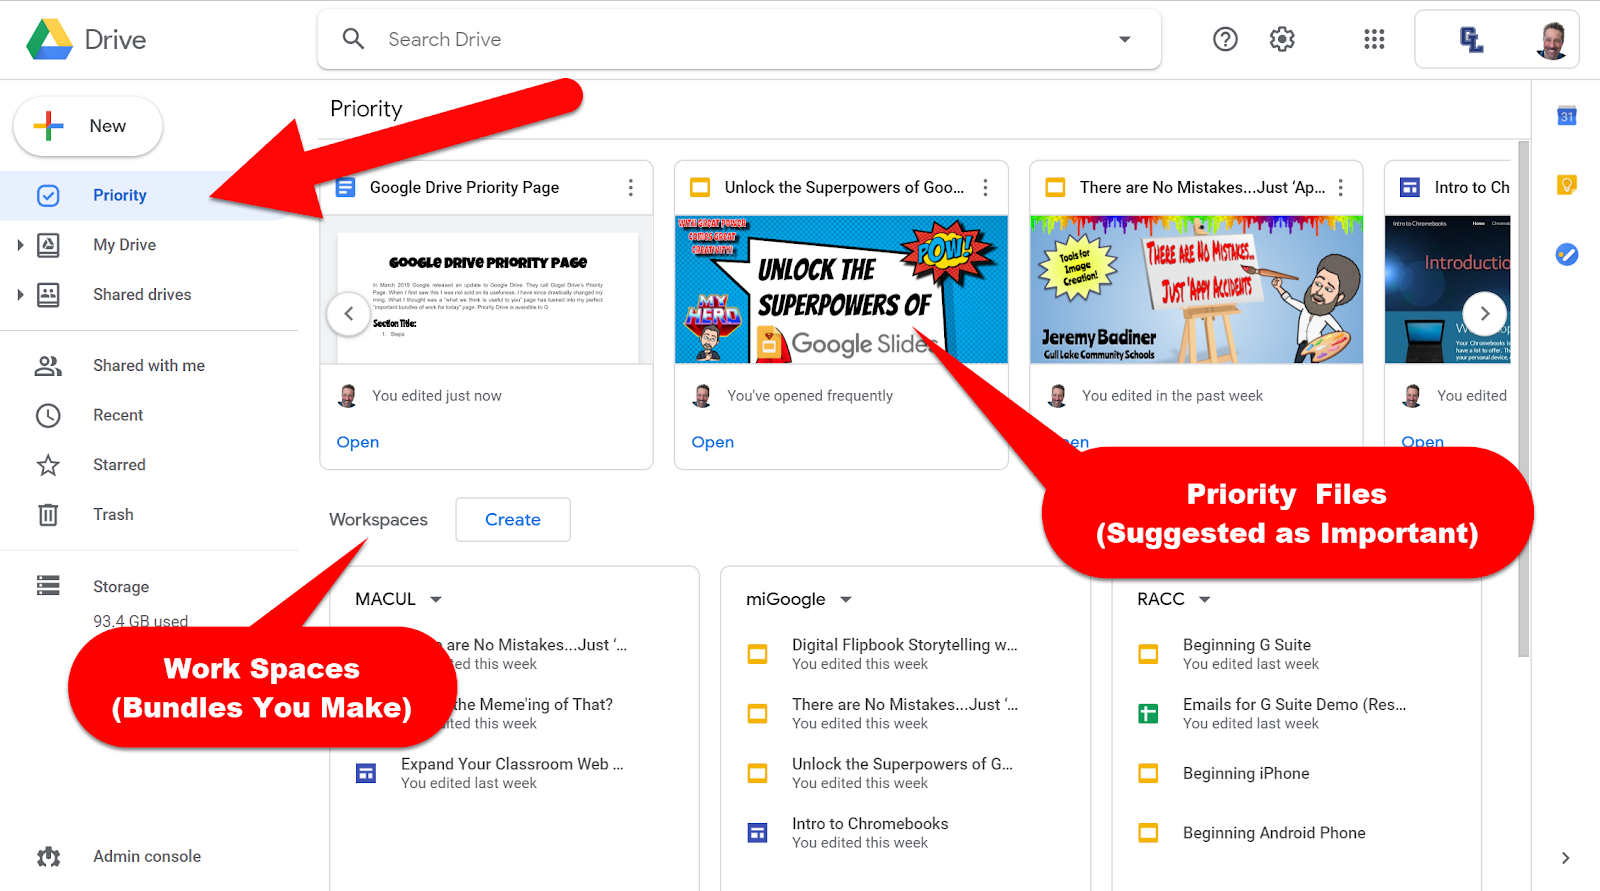This screenshot has width=1600, height=891.
Task: Open Unlock the Superpowers slides thumbnail
Action: [x=841, y=290]
